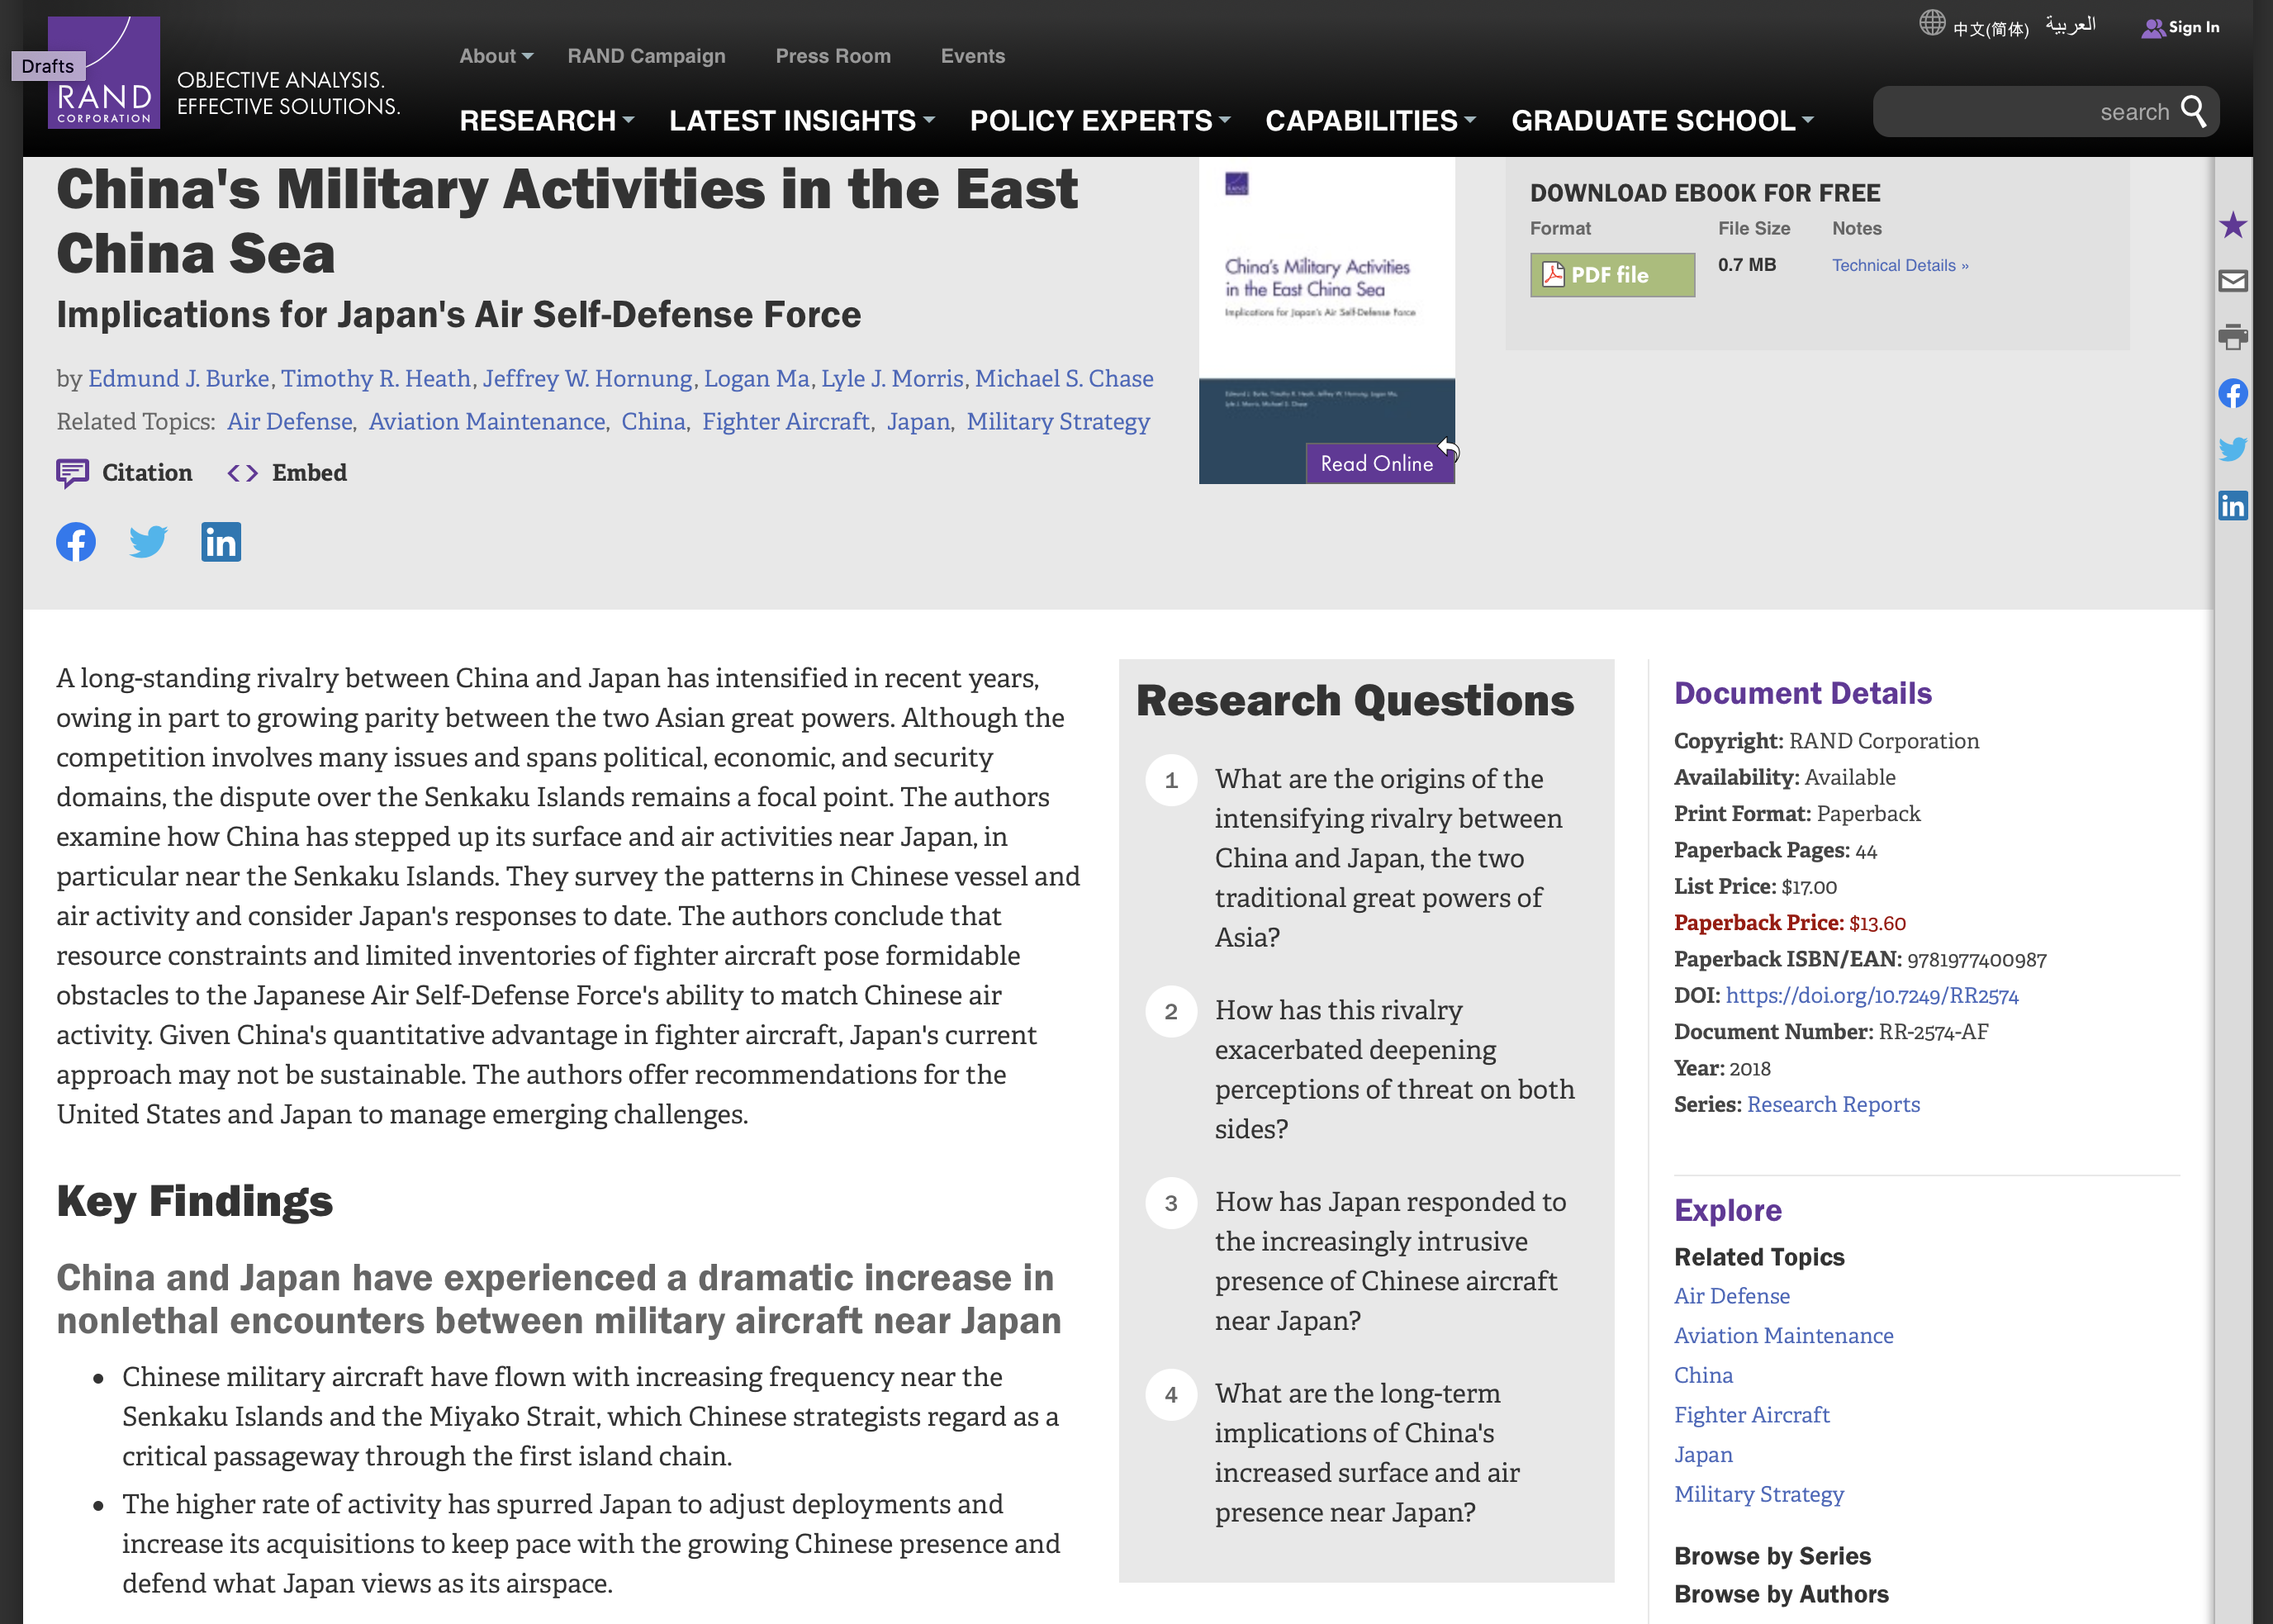The image size is (2273, 1624).
Task: Share via sidebar Twitter icon
Action: (2232, 449)
